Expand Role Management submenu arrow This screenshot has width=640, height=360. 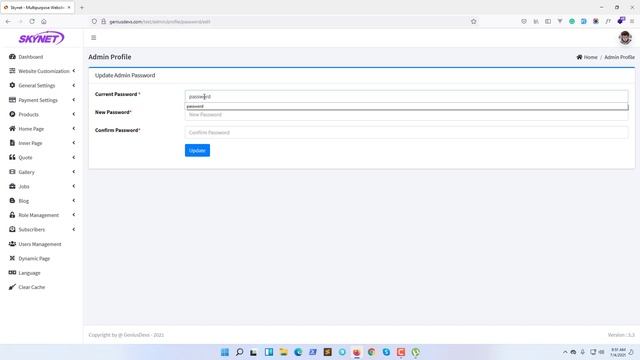point(73,214)
